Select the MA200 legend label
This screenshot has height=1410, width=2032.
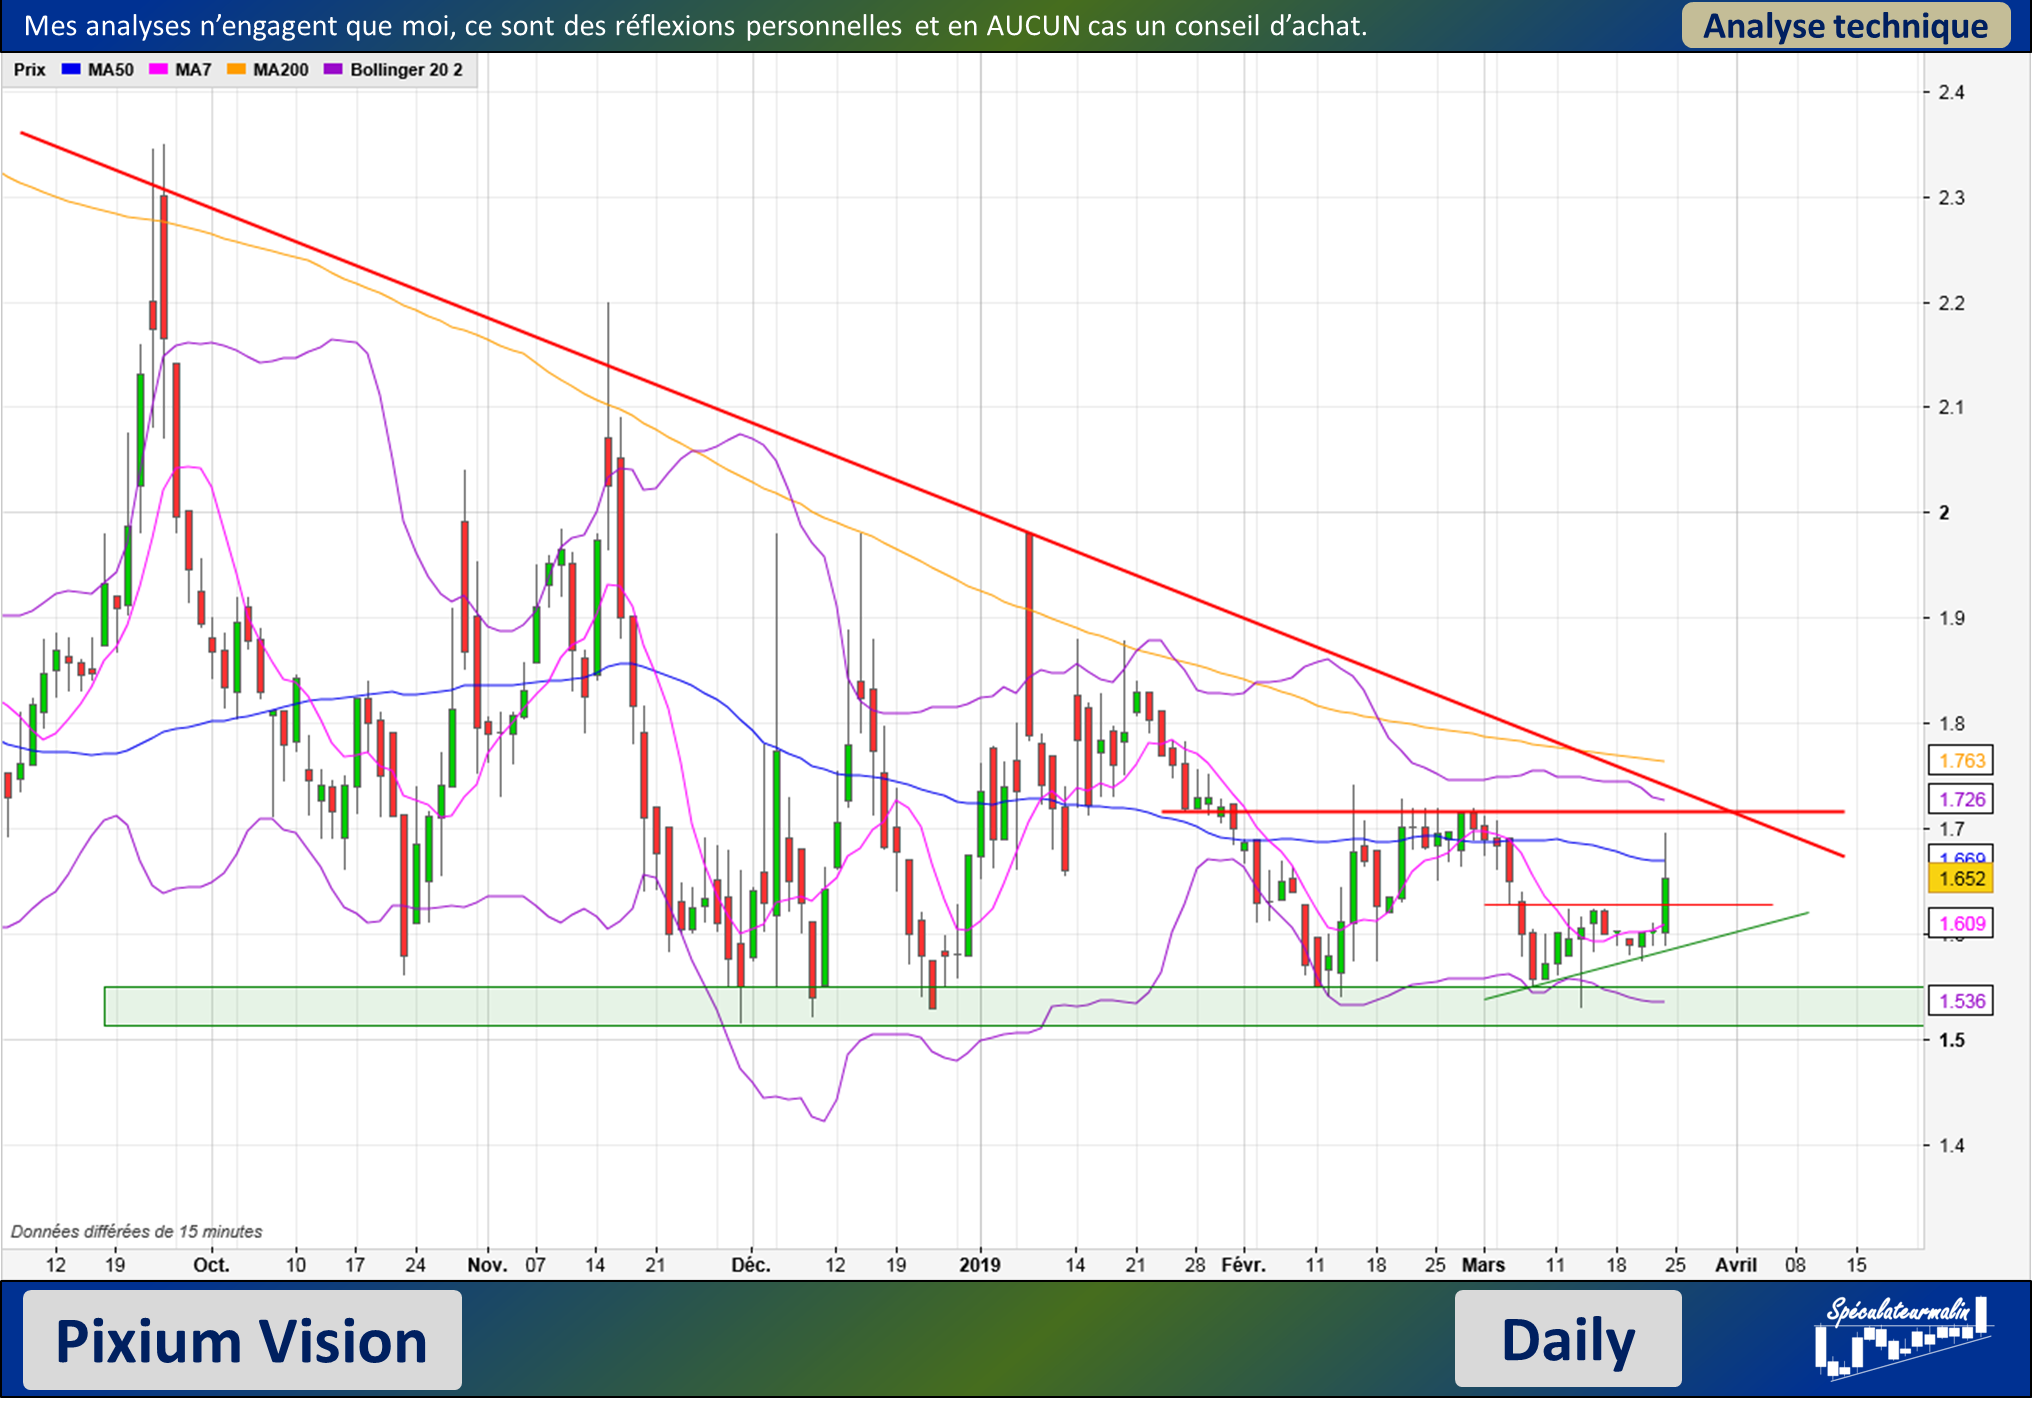[280, 70]
